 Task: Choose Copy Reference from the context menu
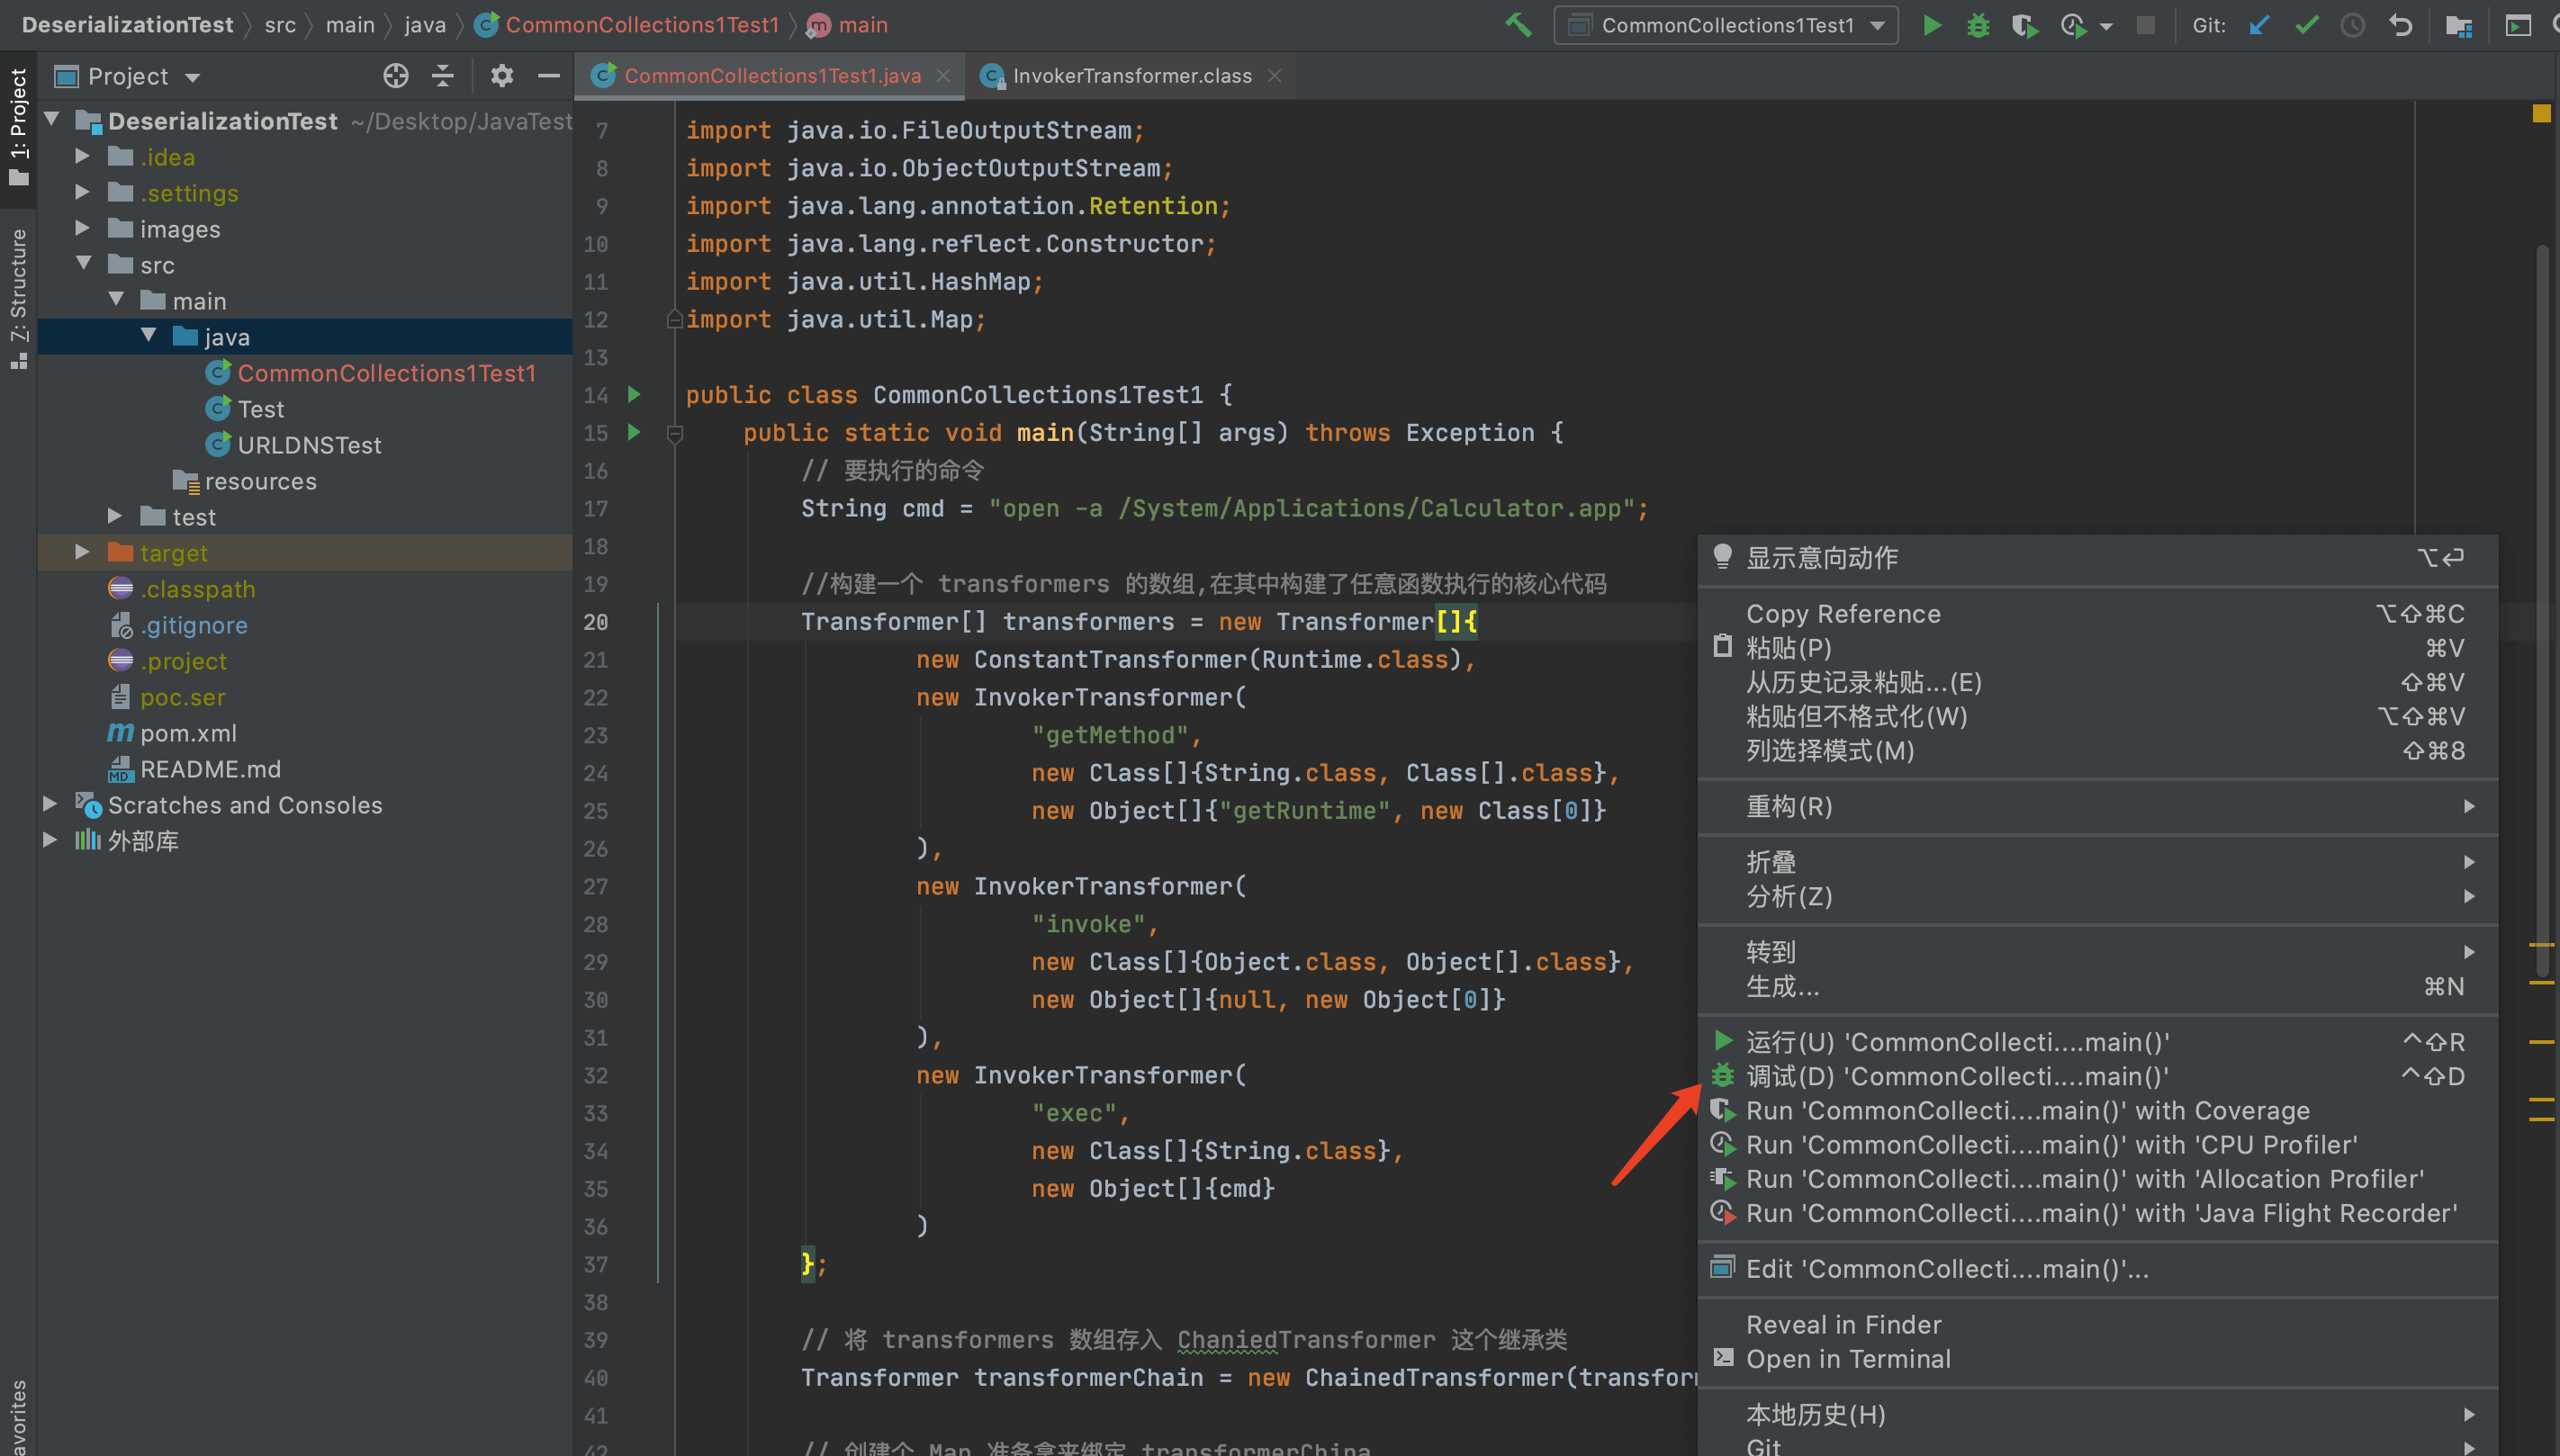[x=2097, y=614]
